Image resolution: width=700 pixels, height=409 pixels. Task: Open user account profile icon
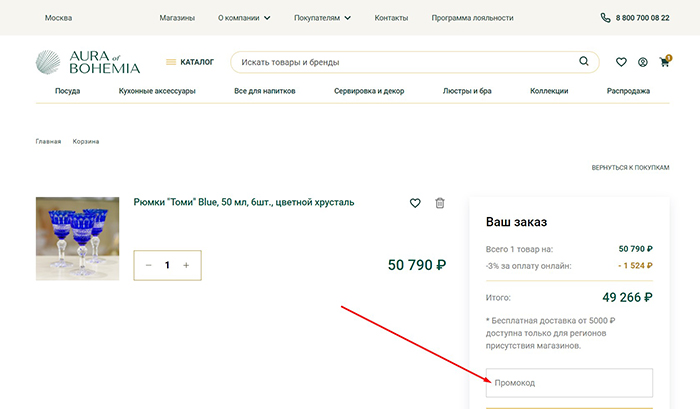pyautogui.click(x=642, y=62)
